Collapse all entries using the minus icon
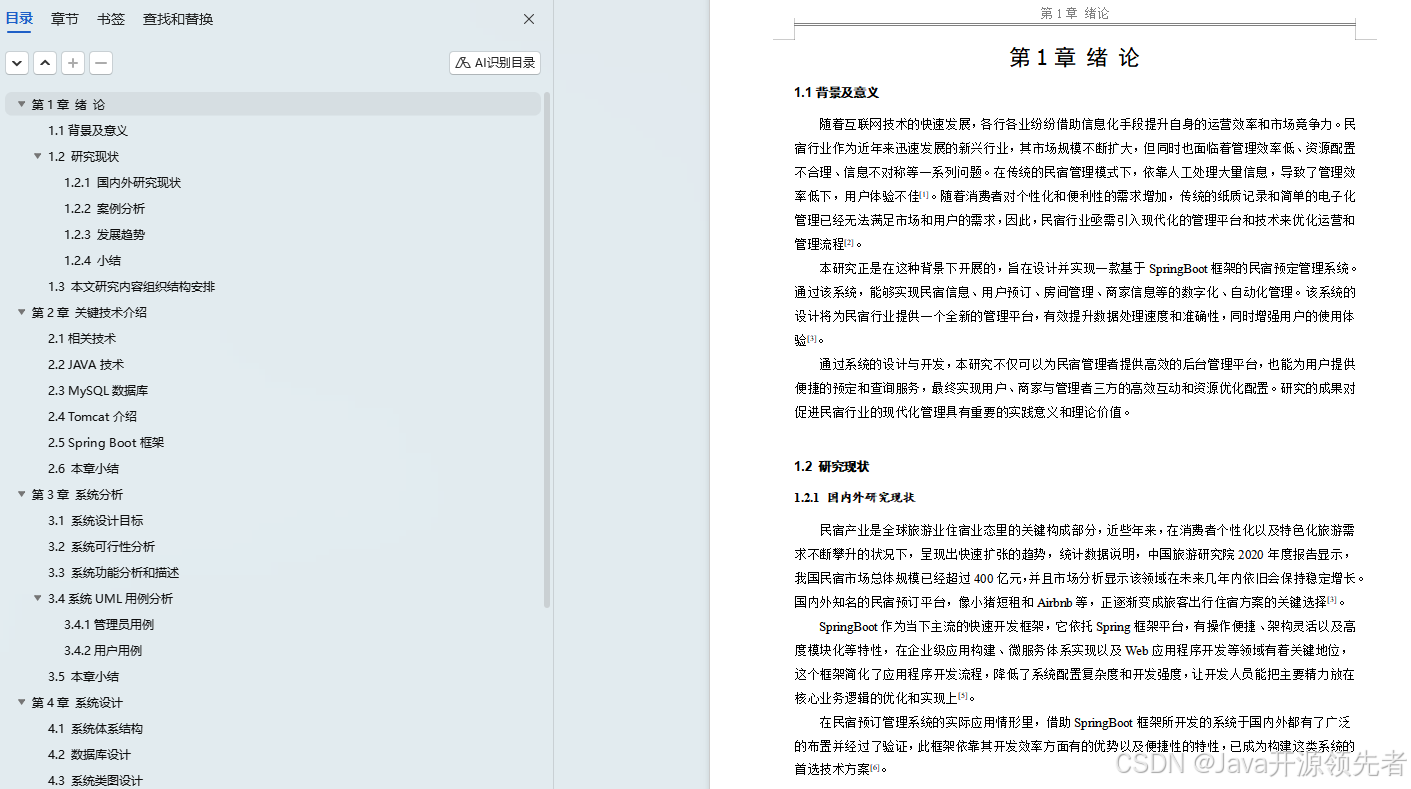Screen dimensions: 1411x789 point(100,62)
